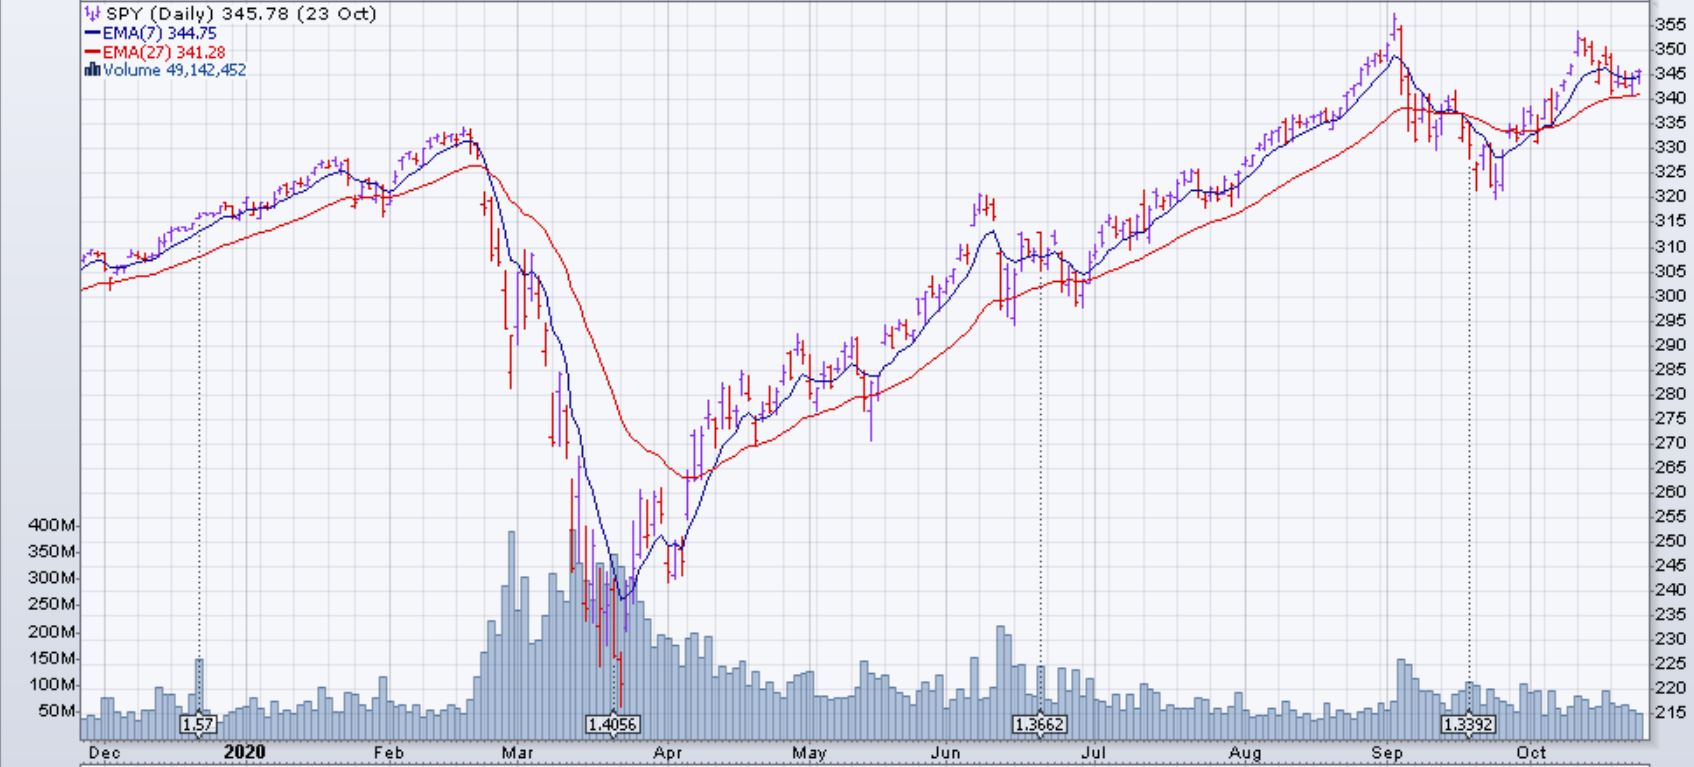Click the 1.3392 dividend marker

(1468, 724)
